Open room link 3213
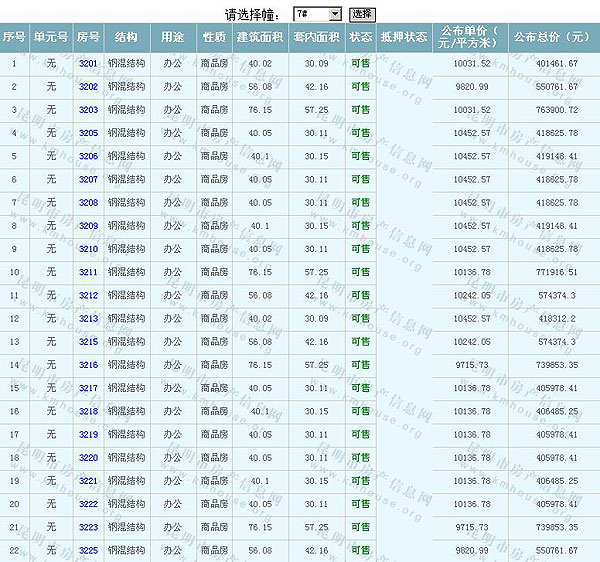This screenshot has height=562, width=600. [x=88, y=318]
